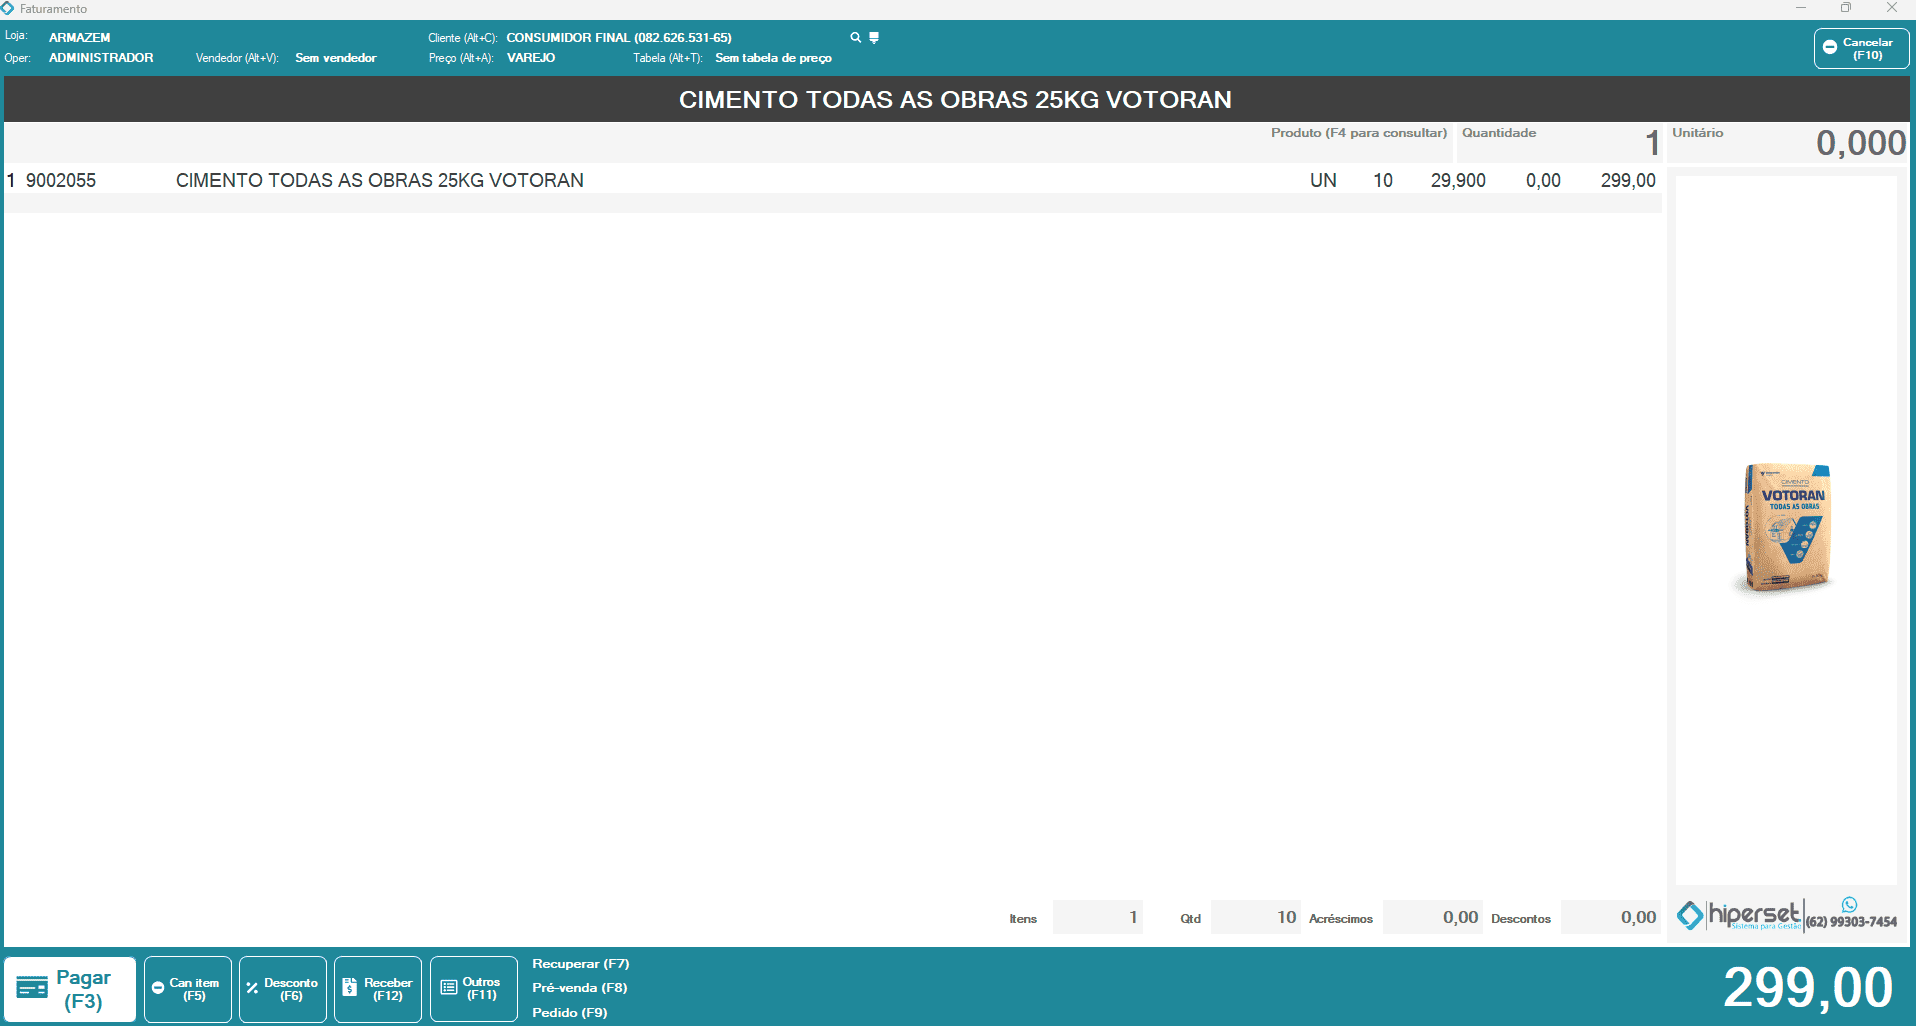Image resolution: width=1916 pixels, height=1026 pixels.
Task: Click the Quantidade field
Action: [x=1558, y=144]
